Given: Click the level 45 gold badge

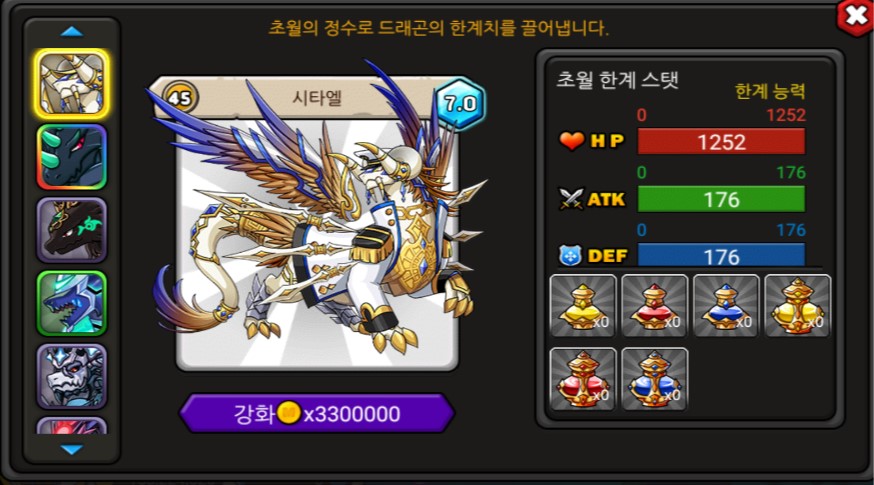Looking at the screenshot, I should pyautogui.click(x=180, y=98).
